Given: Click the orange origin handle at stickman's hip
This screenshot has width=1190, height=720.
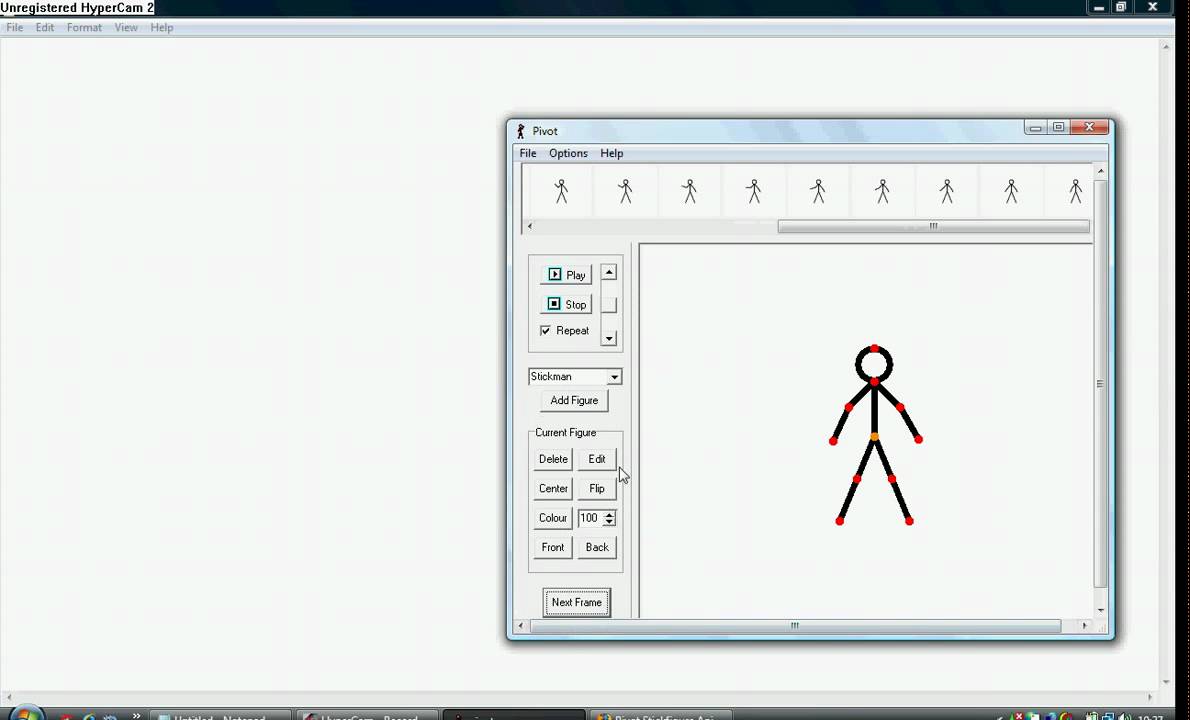Looking at the screenshot, I should [874, 437].
